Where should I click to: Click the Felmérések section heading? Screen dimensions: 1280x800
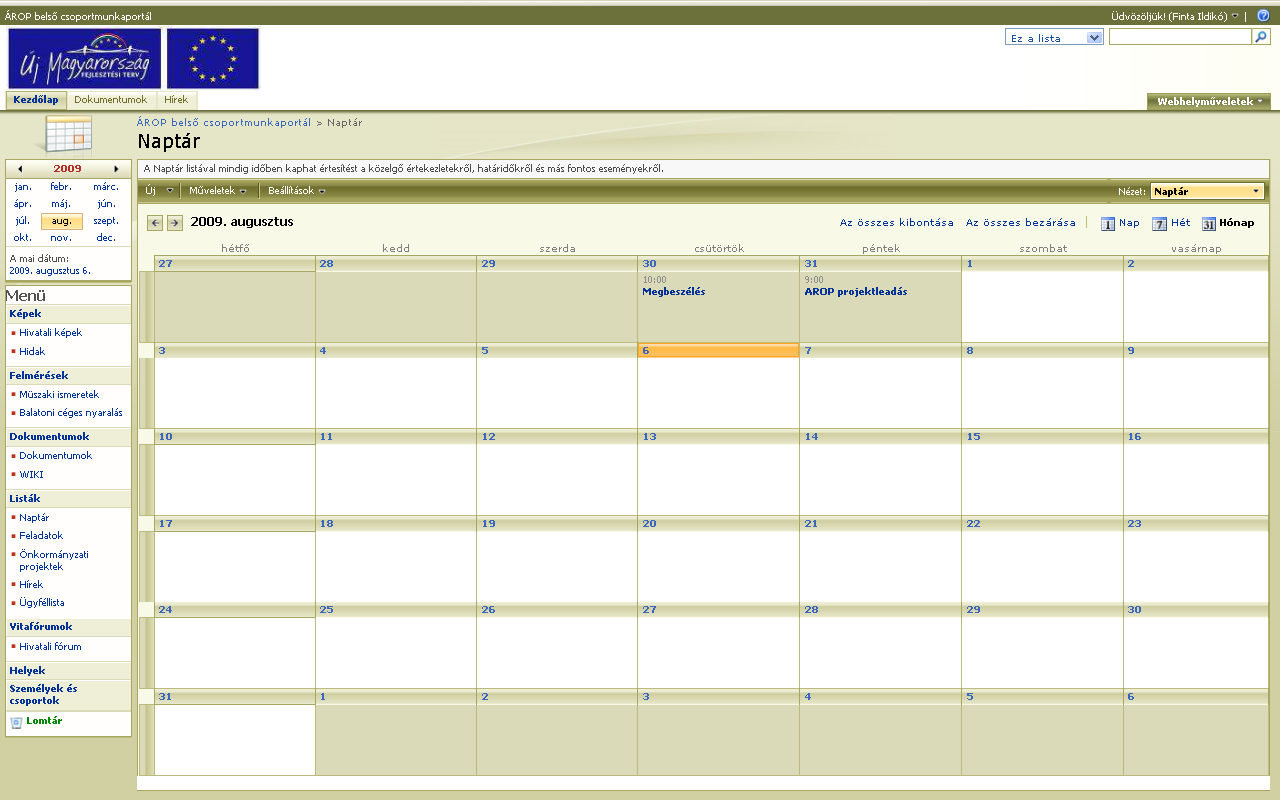[x=39, y=376]
